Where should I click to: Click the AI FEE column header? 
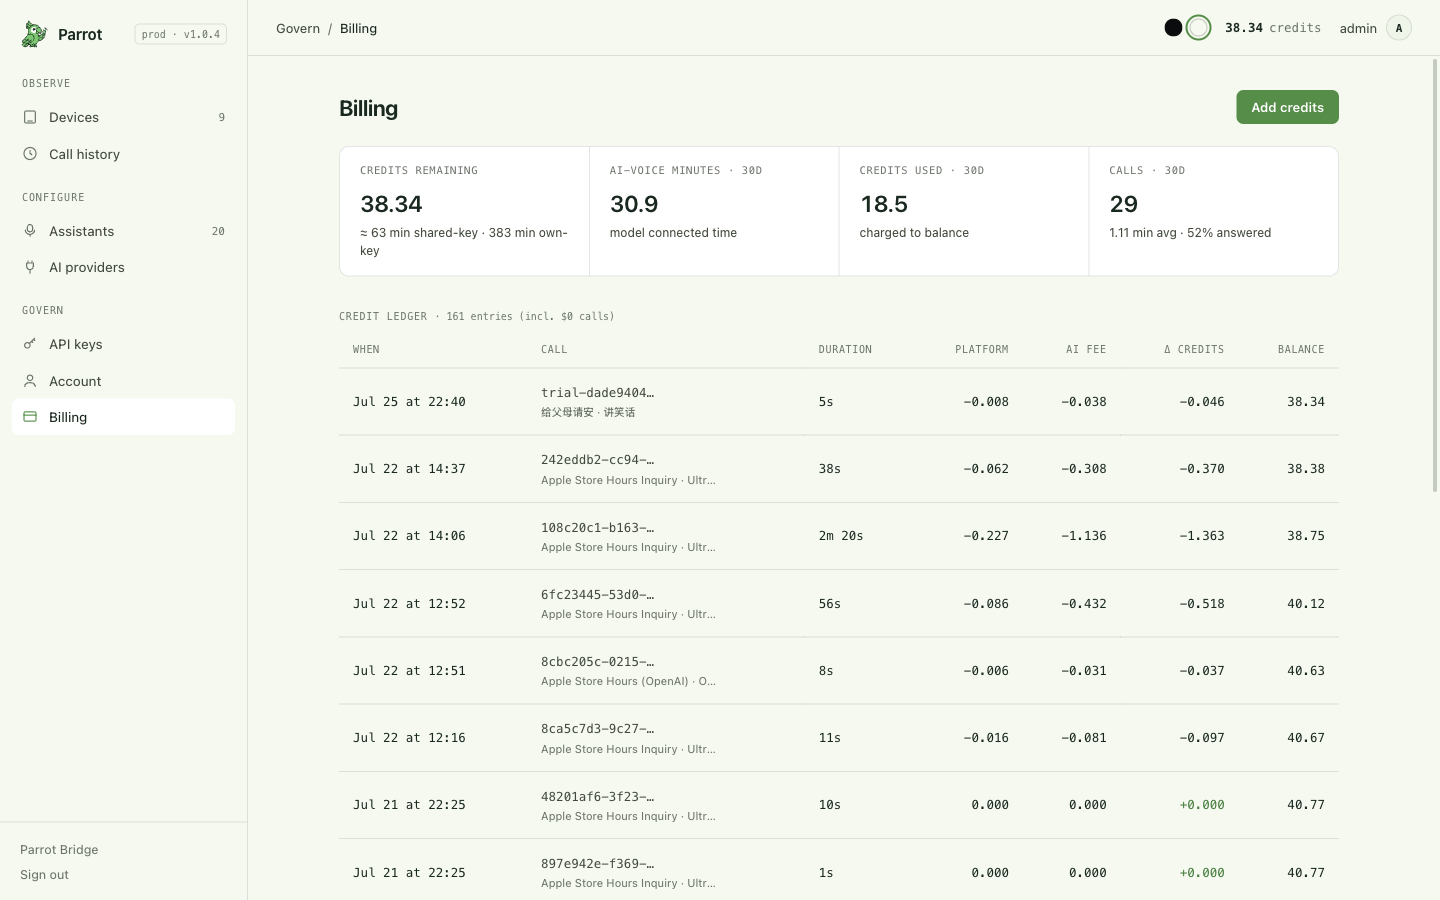point(1086,349)
